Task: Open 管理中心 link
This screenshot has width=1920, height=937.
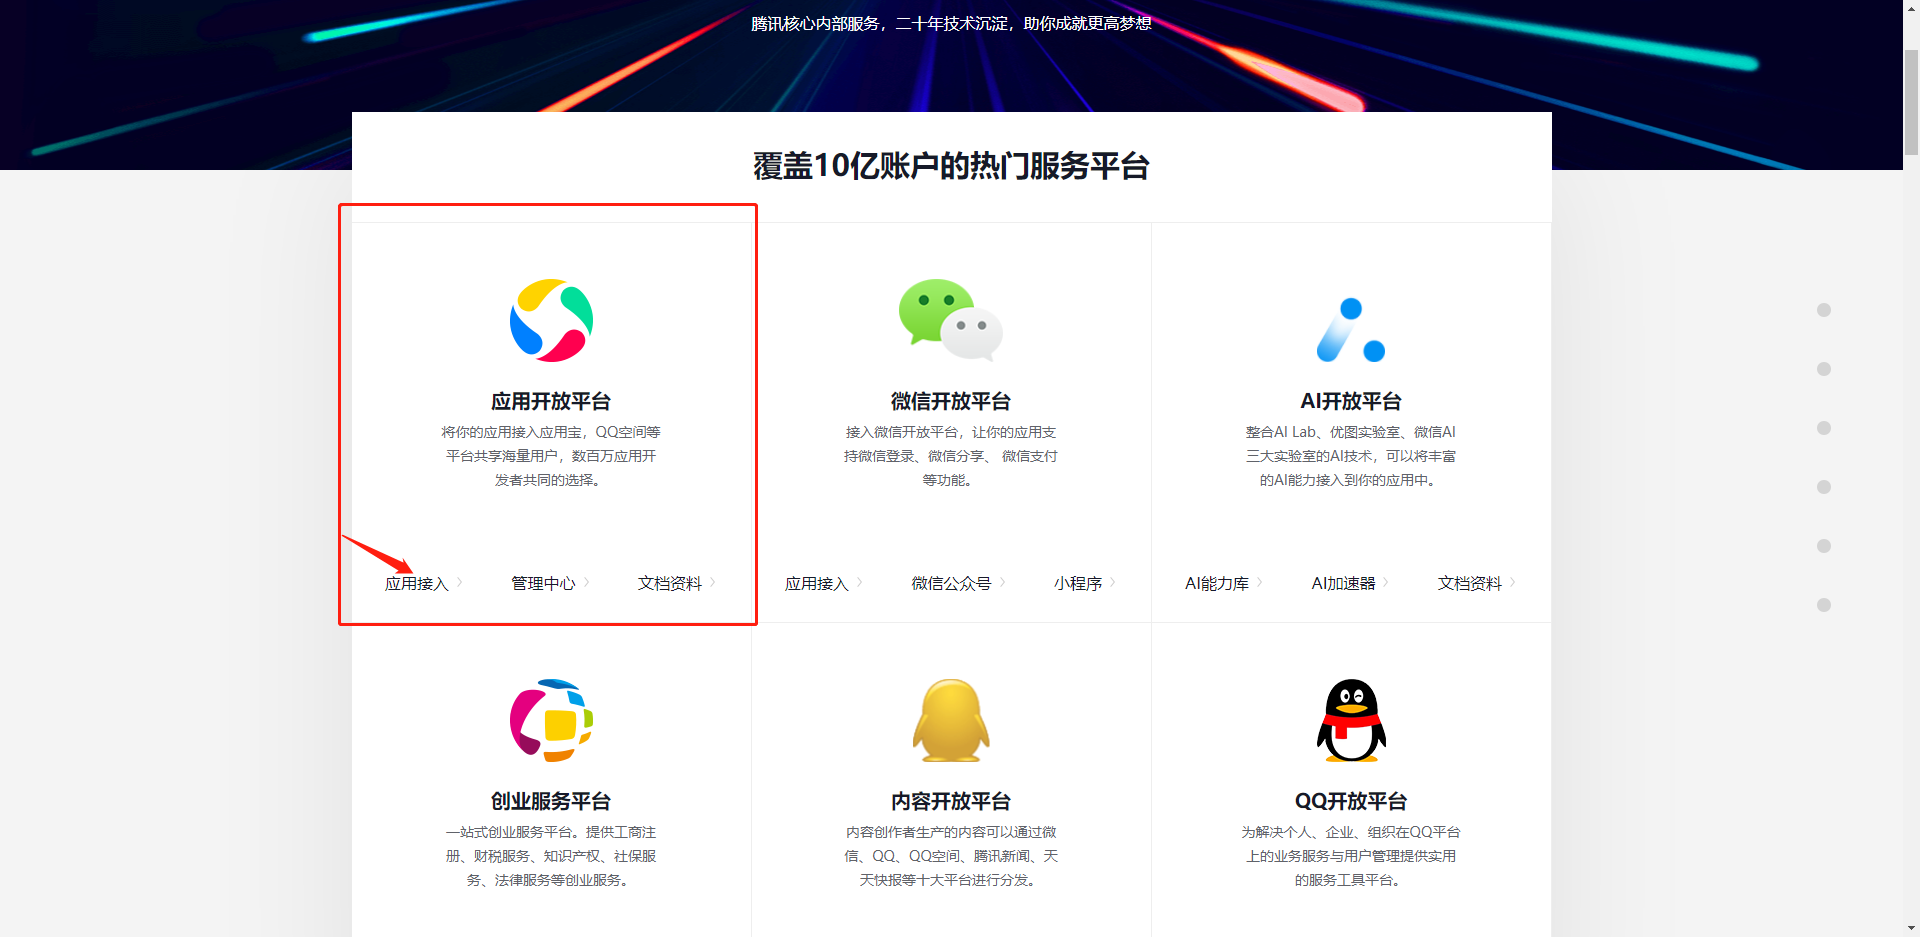Action: (x=543, y=583)
